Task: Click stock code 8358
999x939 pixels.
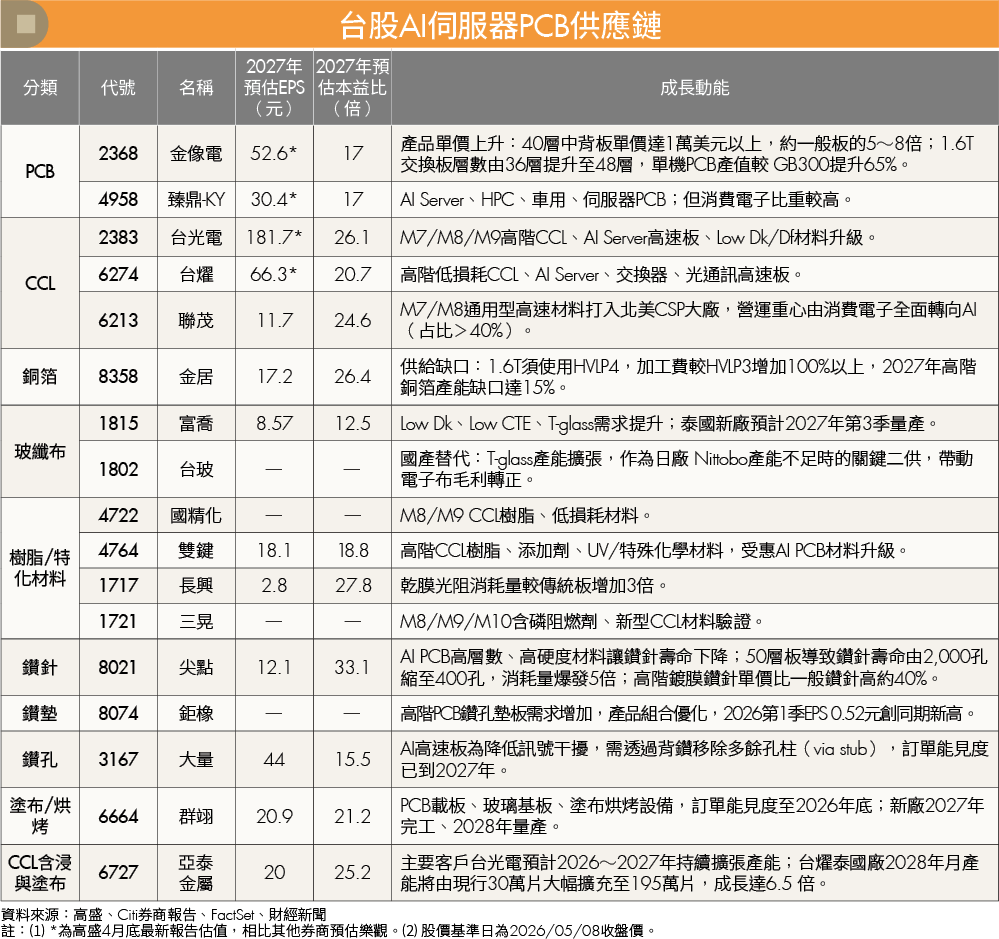Action: pyautogui.click(x=118, y=376)
